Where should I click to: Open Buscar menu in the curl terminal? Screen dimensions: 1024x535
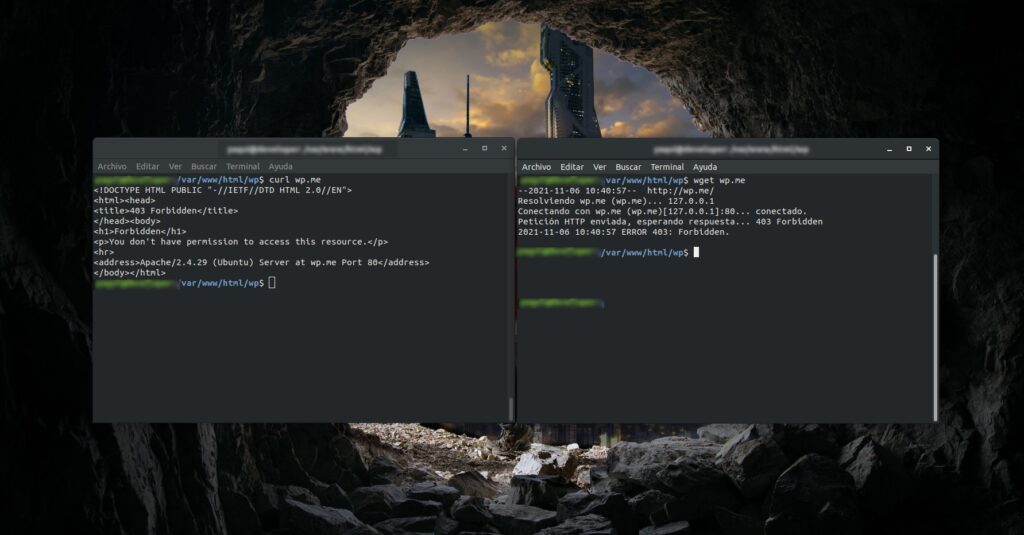(204, 167)
